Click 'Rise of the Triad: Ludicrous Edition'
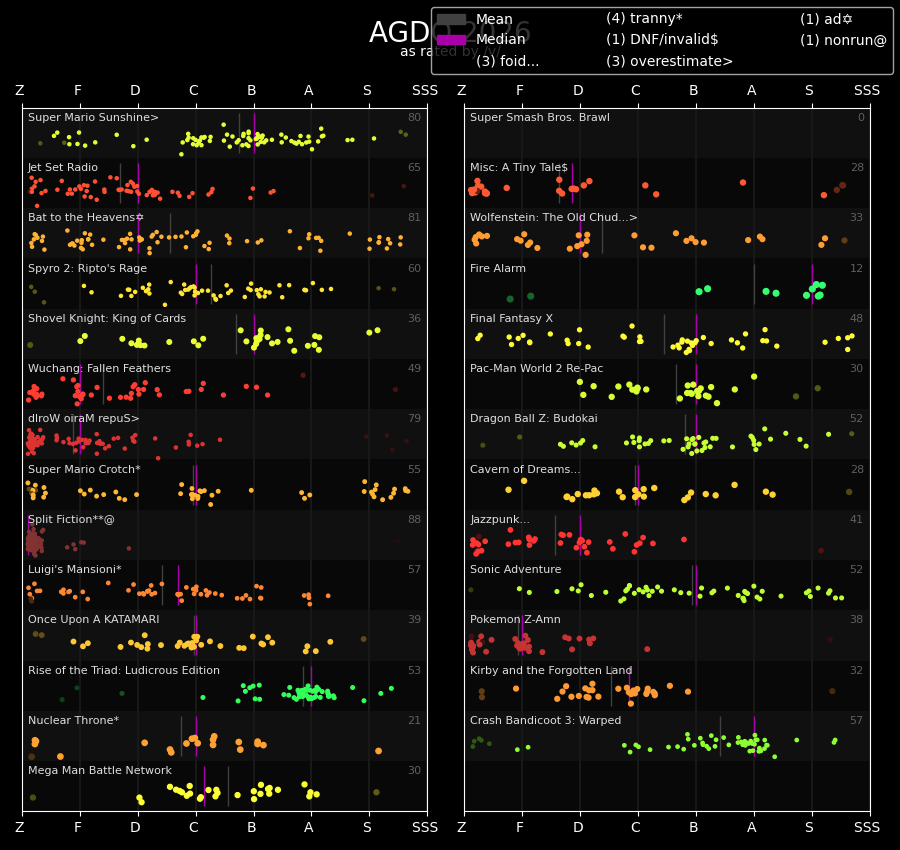 coord(124,670)
